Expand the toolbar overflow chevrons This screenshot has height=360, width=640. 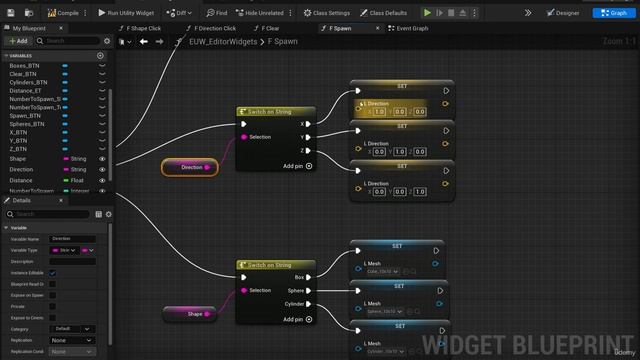click(x=528, y=13)
